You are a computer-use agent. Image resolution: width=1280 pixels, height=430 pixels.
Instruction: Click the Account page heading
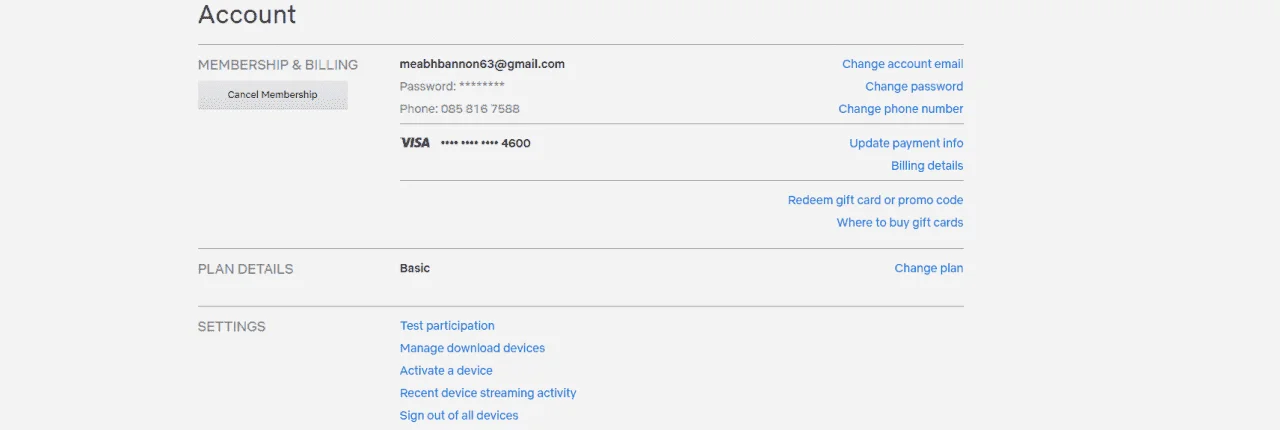click(x=247, y=15)
